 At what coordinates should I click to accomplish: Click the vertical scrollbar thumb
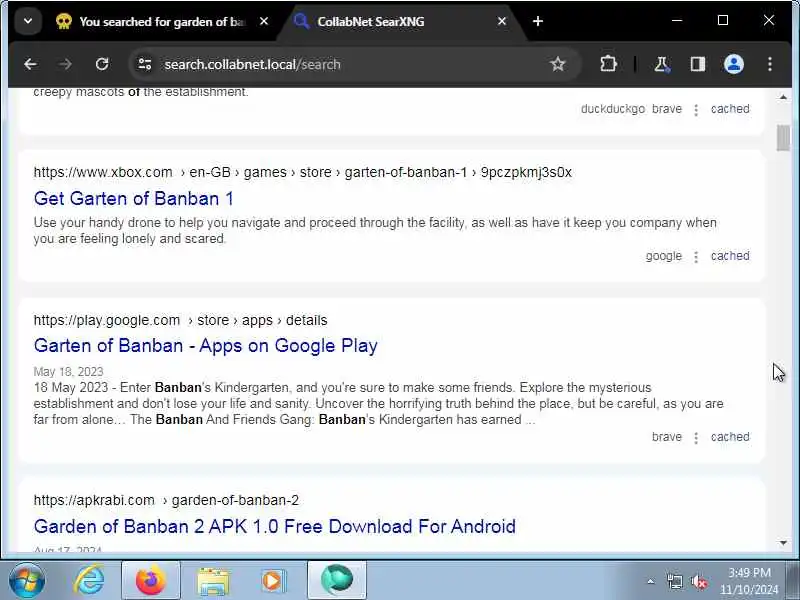(783, 138)
